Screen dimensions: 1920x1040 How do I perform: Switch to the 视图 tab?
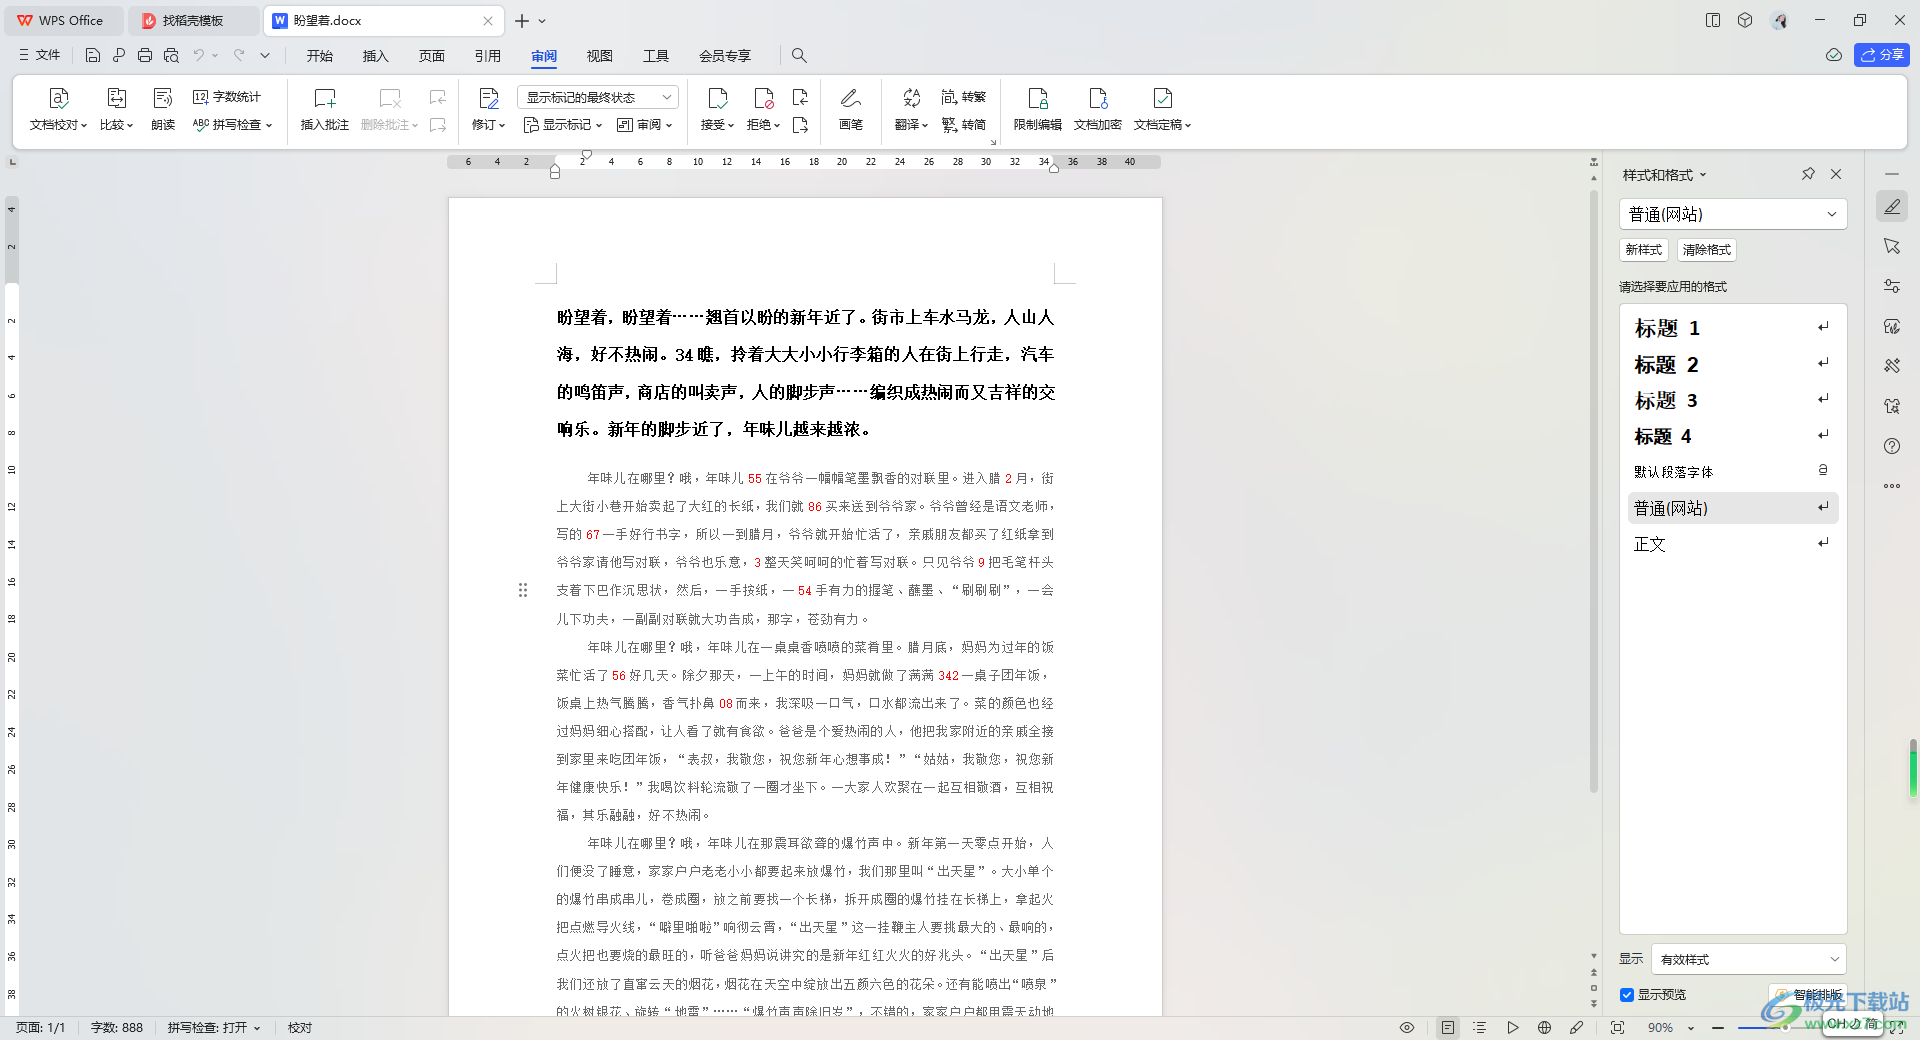pyautogui.click(x=600, y=56)
